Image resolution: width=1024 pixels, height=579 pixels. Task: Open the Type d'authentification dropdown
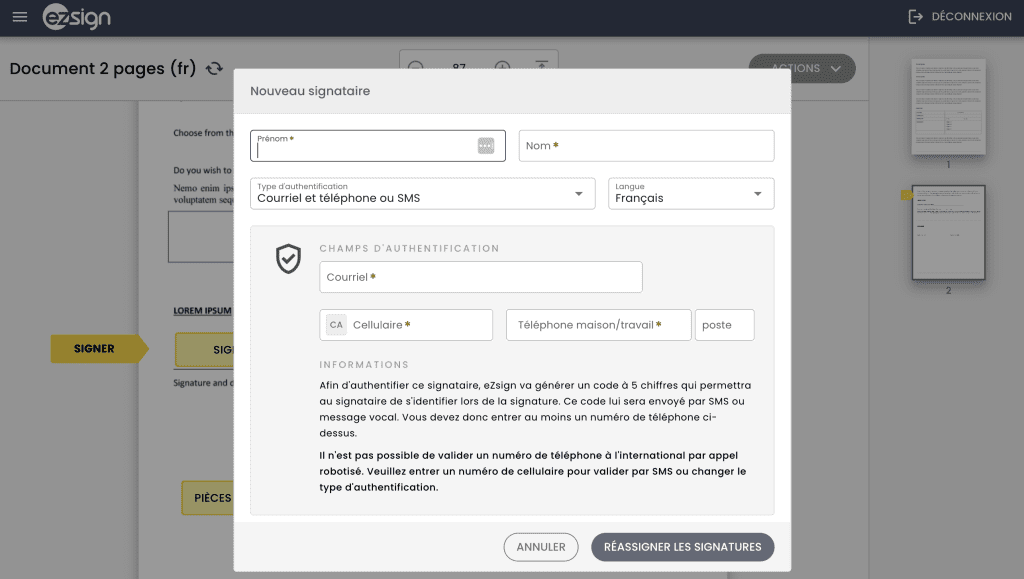[x=423, y=193]
